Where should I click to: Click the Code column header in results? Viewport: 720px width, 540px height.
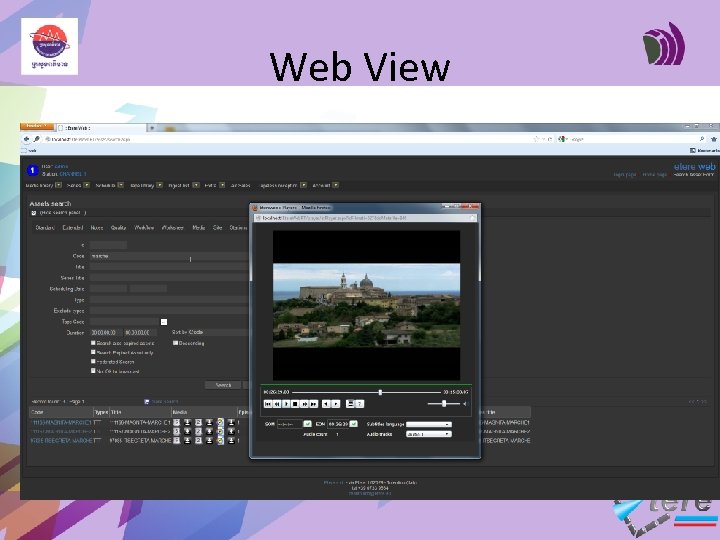pos(62,412)
